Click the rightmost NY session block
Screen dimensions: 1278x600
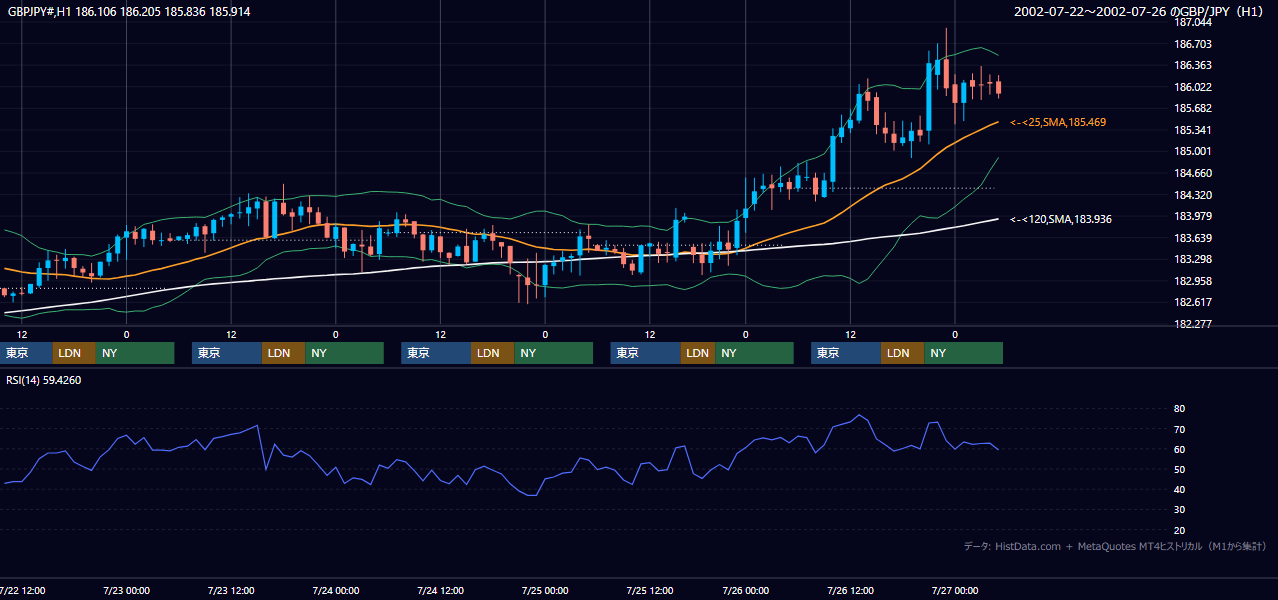tap(963, 353)
